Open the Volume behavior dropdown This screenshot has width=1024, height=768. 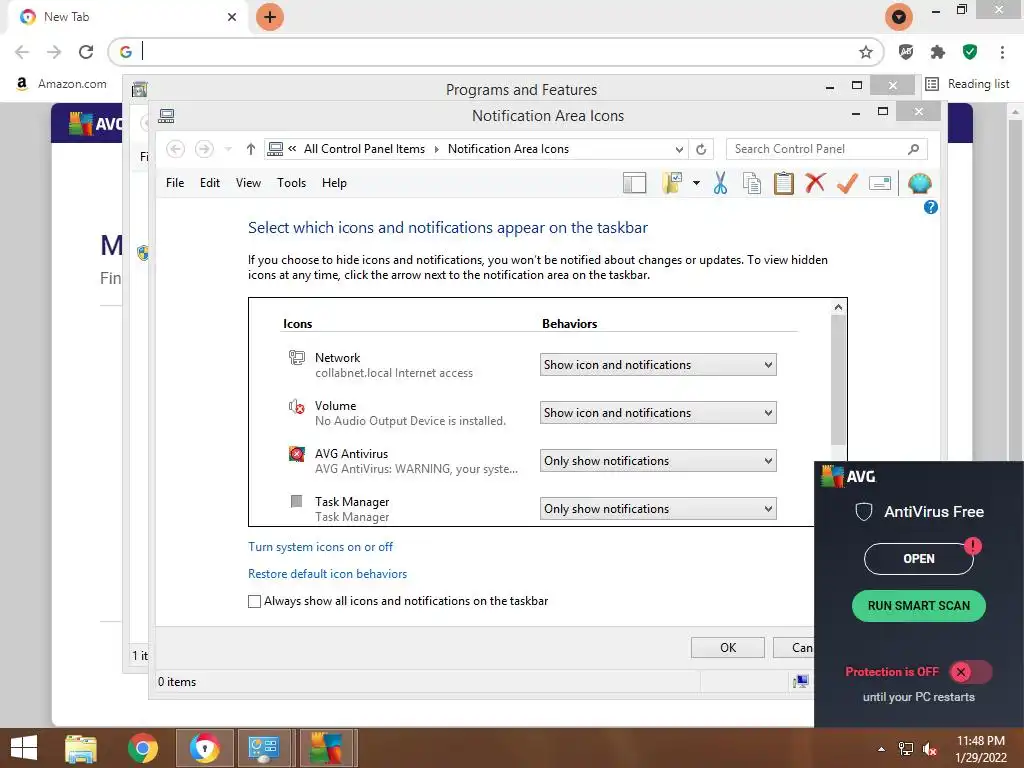click(x=658, y=413)
